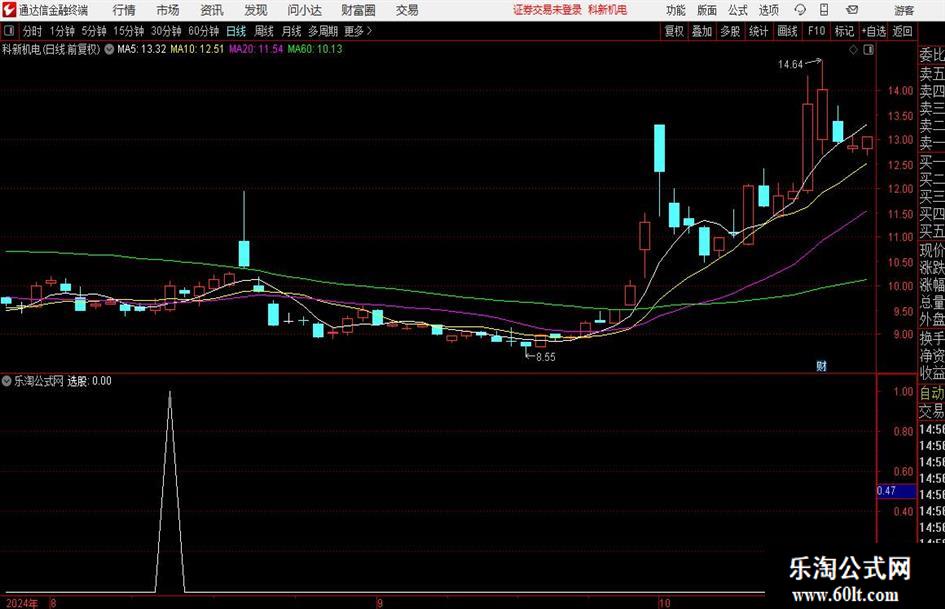
Task: Click the MA20: 11.54 indicator value
Action: point(256,49)
